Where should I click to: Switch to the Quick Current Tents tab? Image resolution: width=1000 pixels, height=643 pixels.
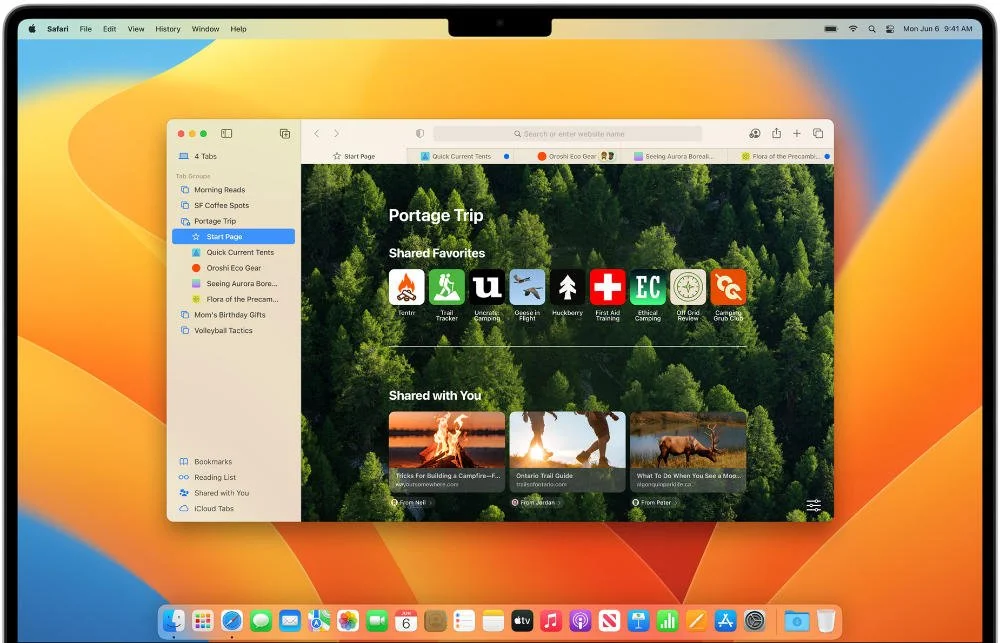pos(461,156)
